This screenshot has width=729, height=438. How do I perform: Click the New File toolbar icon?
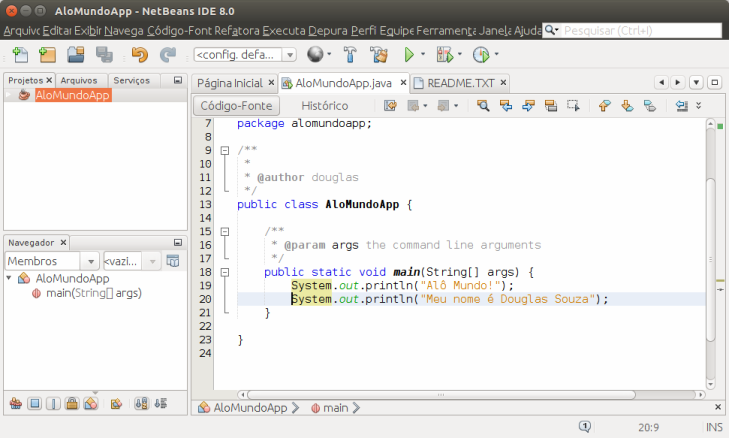click(x=21, y=54)
